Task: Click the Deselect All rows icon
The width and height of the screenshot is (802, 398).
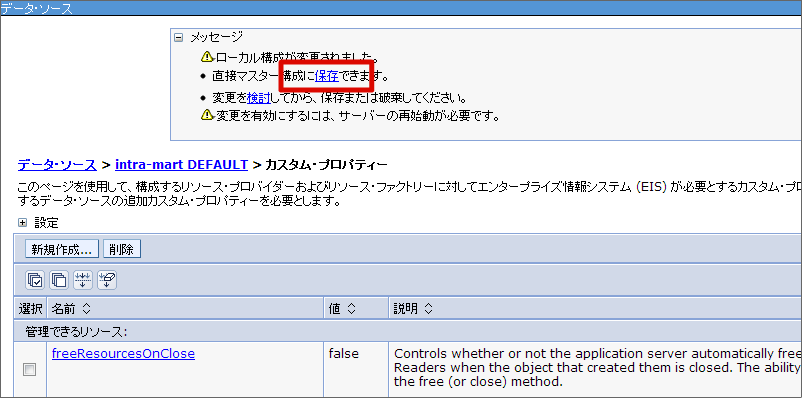Action: (x=59, y=279)
